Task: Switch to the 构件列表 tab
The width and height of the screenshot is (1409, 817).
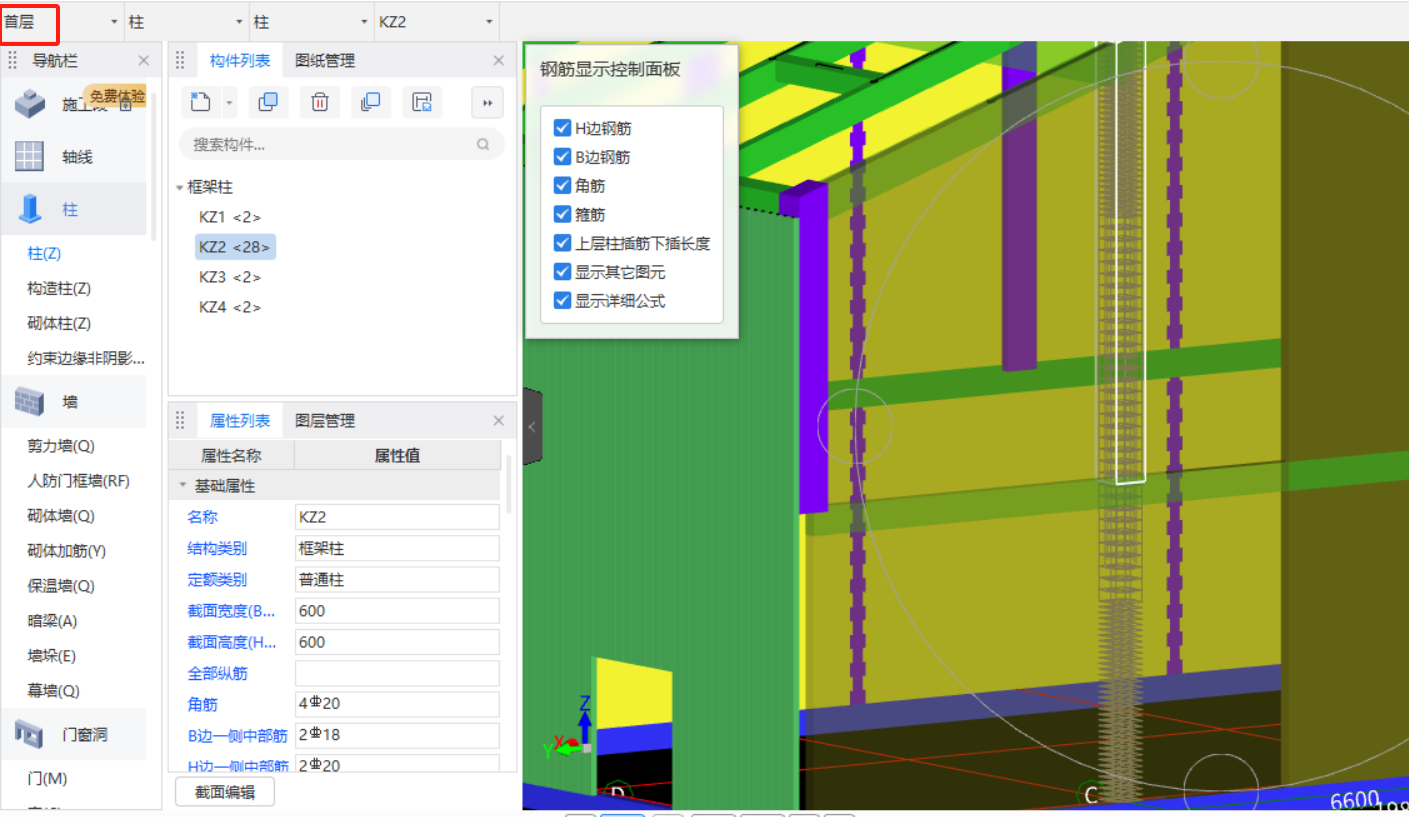Action: click(240, 61)
